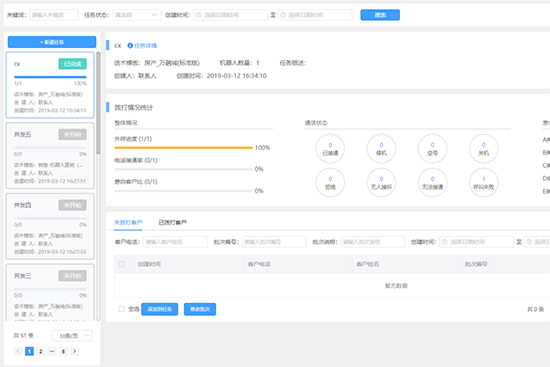The image size is (550, 367).
Task: Click the task list vertical scrollbar
Action: click(99, 103)
